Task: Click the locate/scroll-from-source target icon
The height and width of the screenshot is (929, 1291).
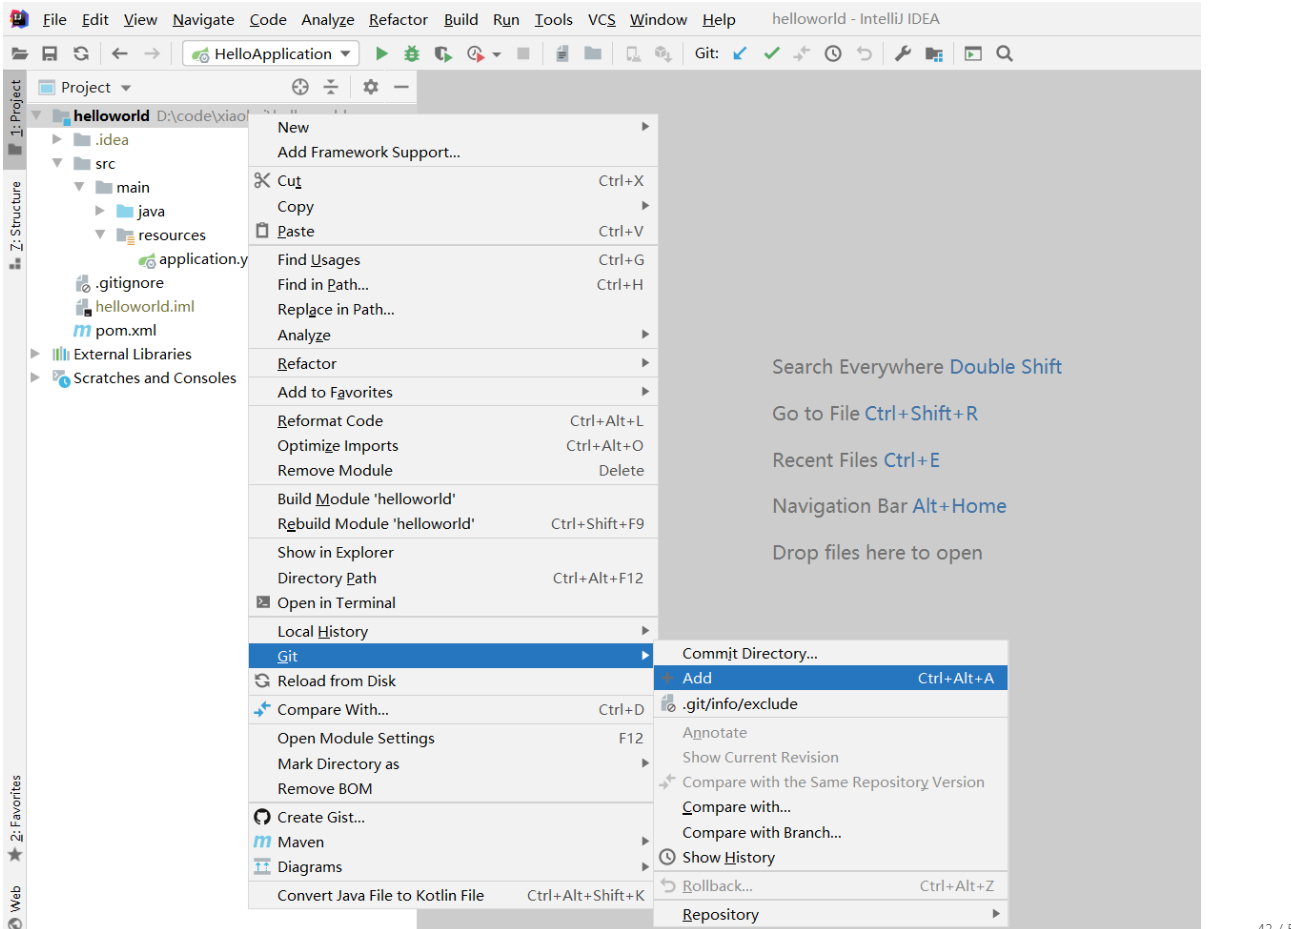Action: (x=300, y=87)
